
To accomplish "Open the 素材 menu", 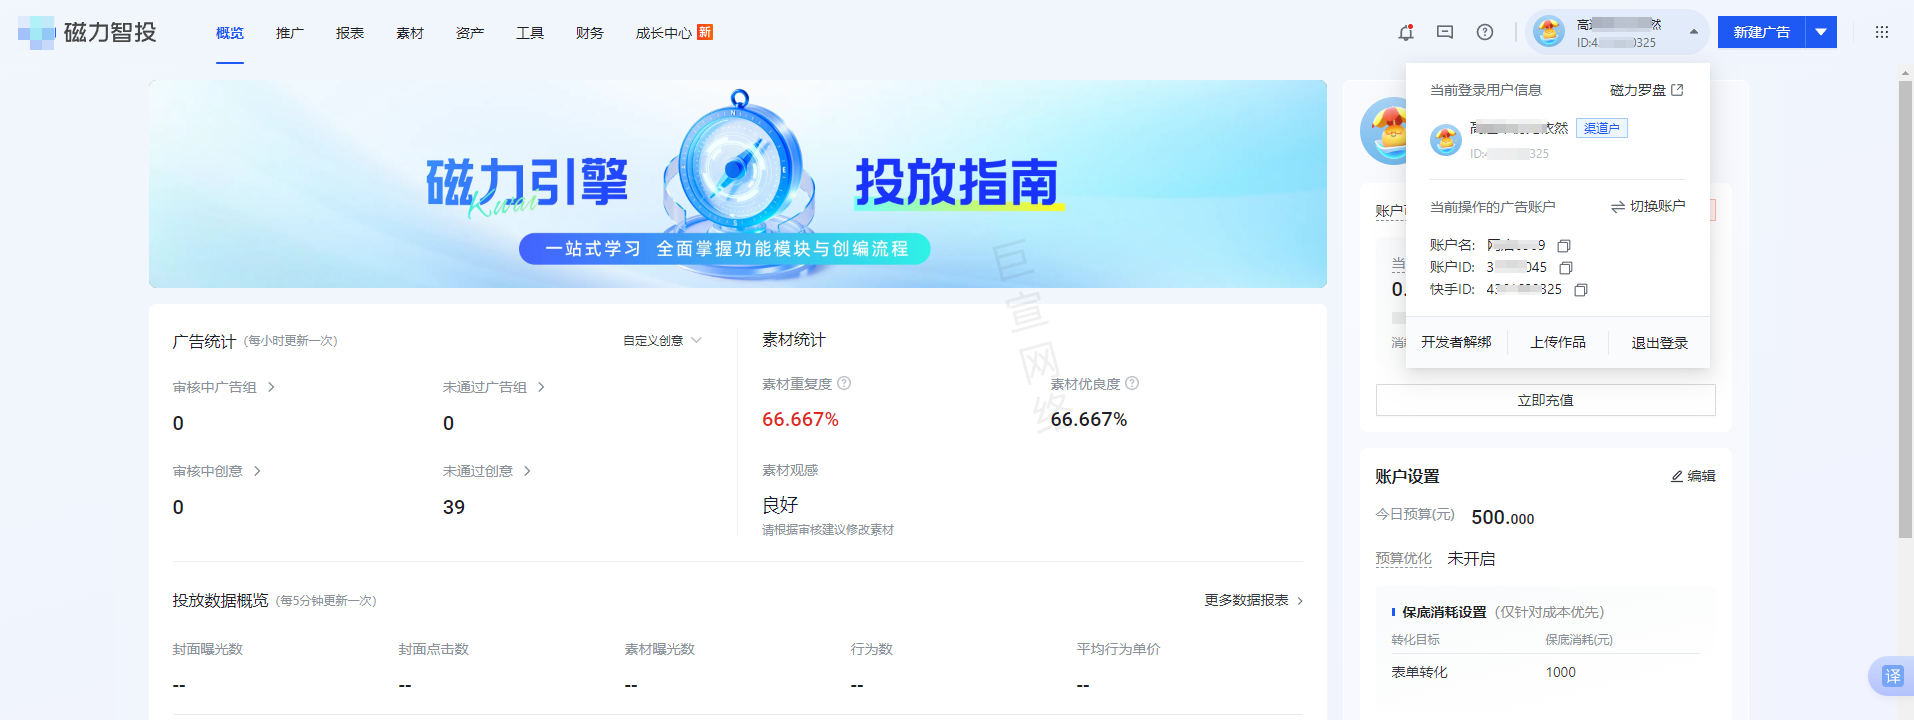I will [x=410, y=33].
